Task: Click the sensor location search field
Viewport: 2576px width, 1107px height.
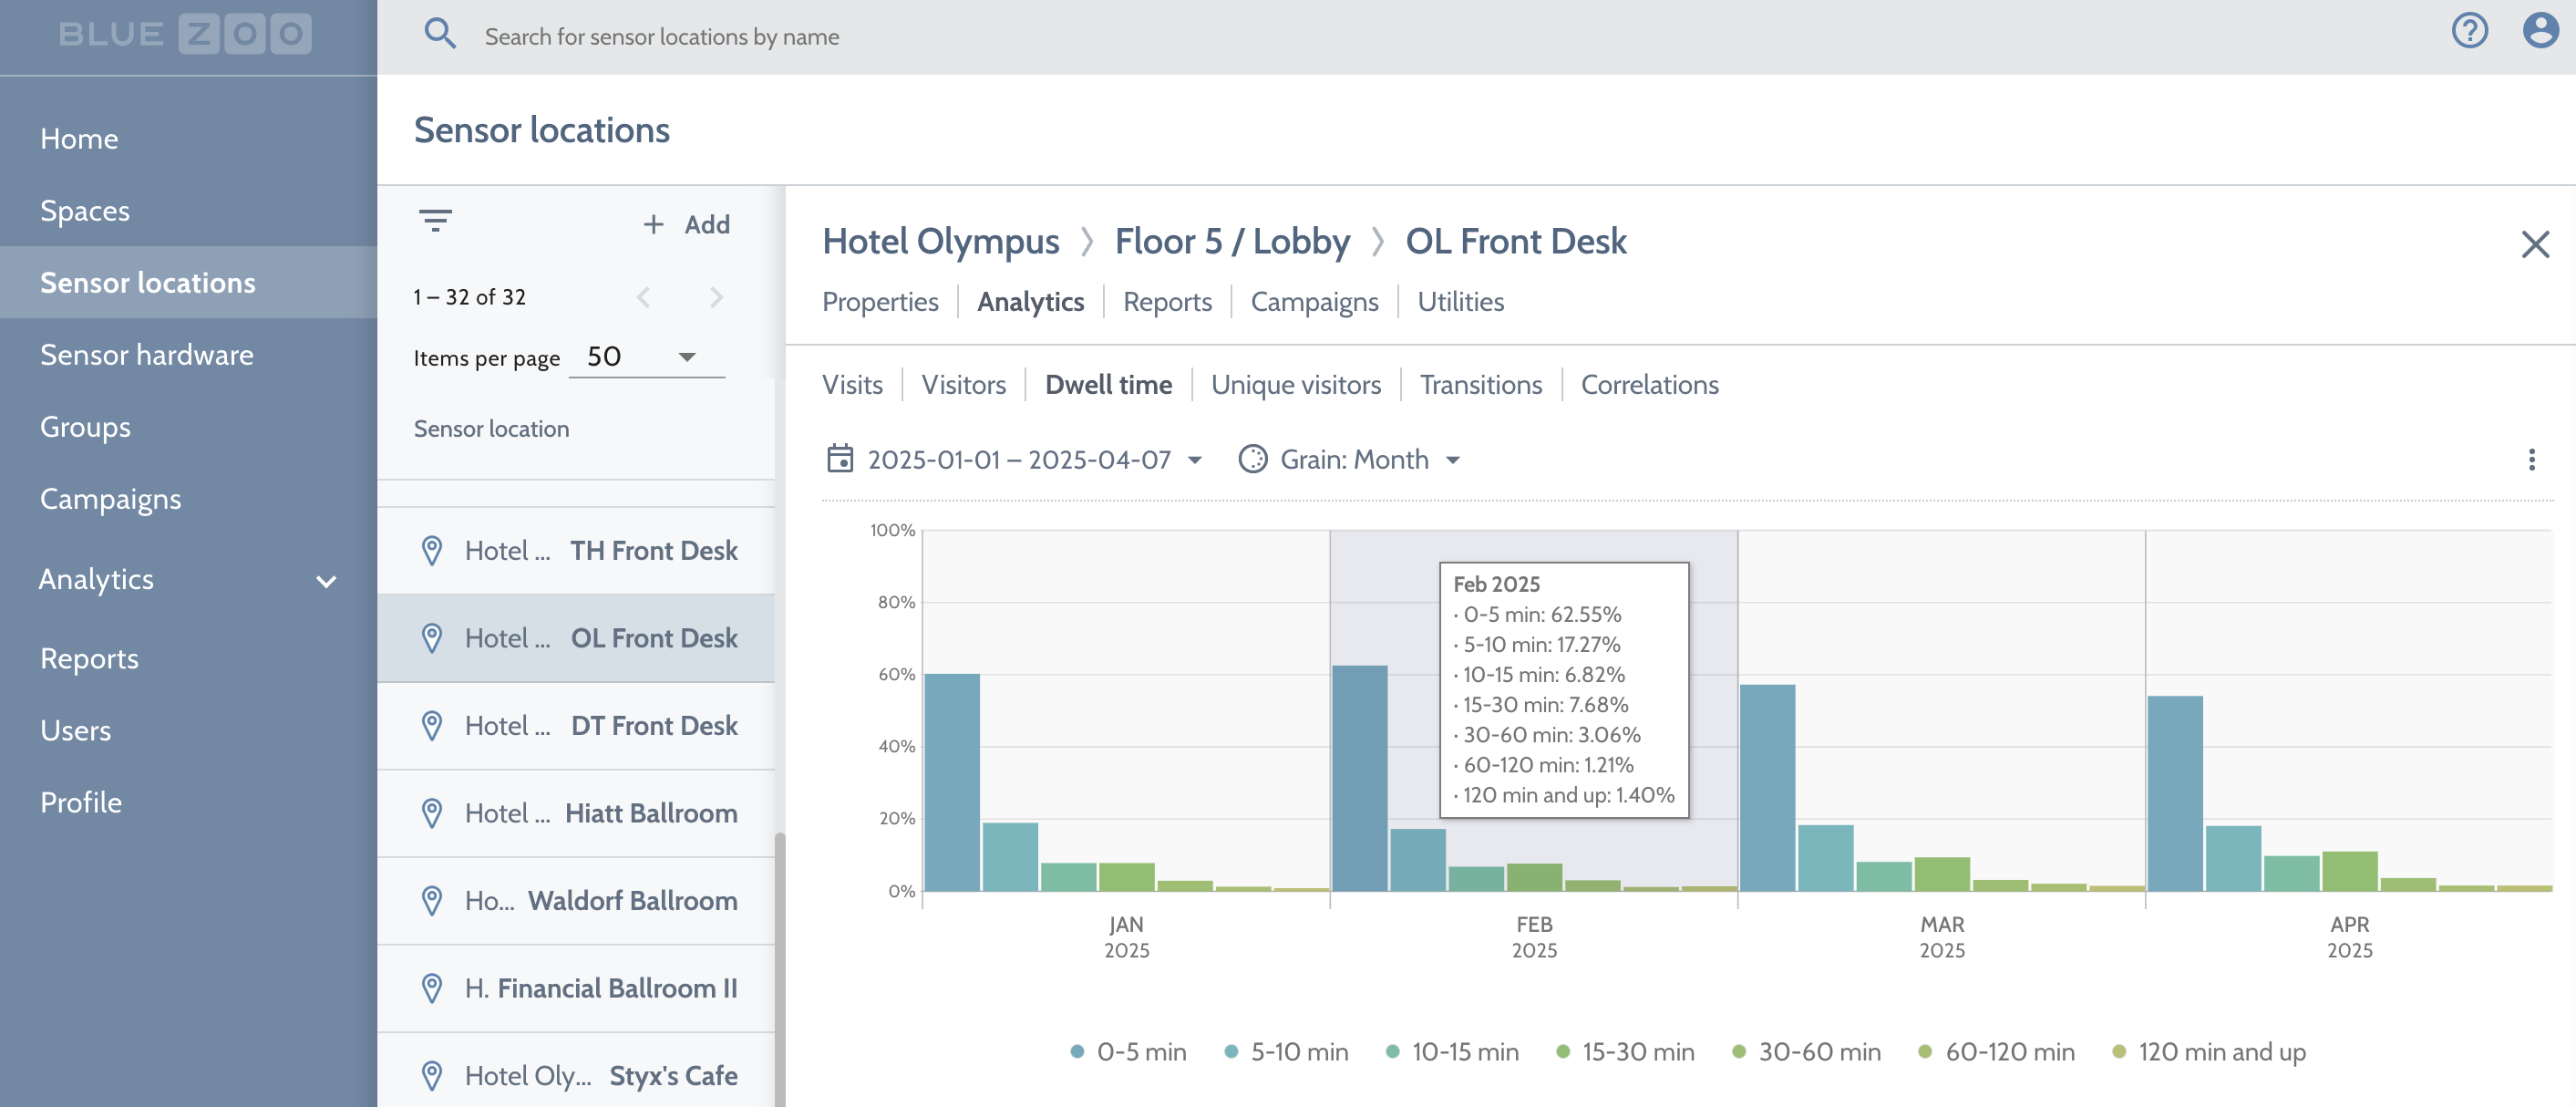Action: pos(661,37)
